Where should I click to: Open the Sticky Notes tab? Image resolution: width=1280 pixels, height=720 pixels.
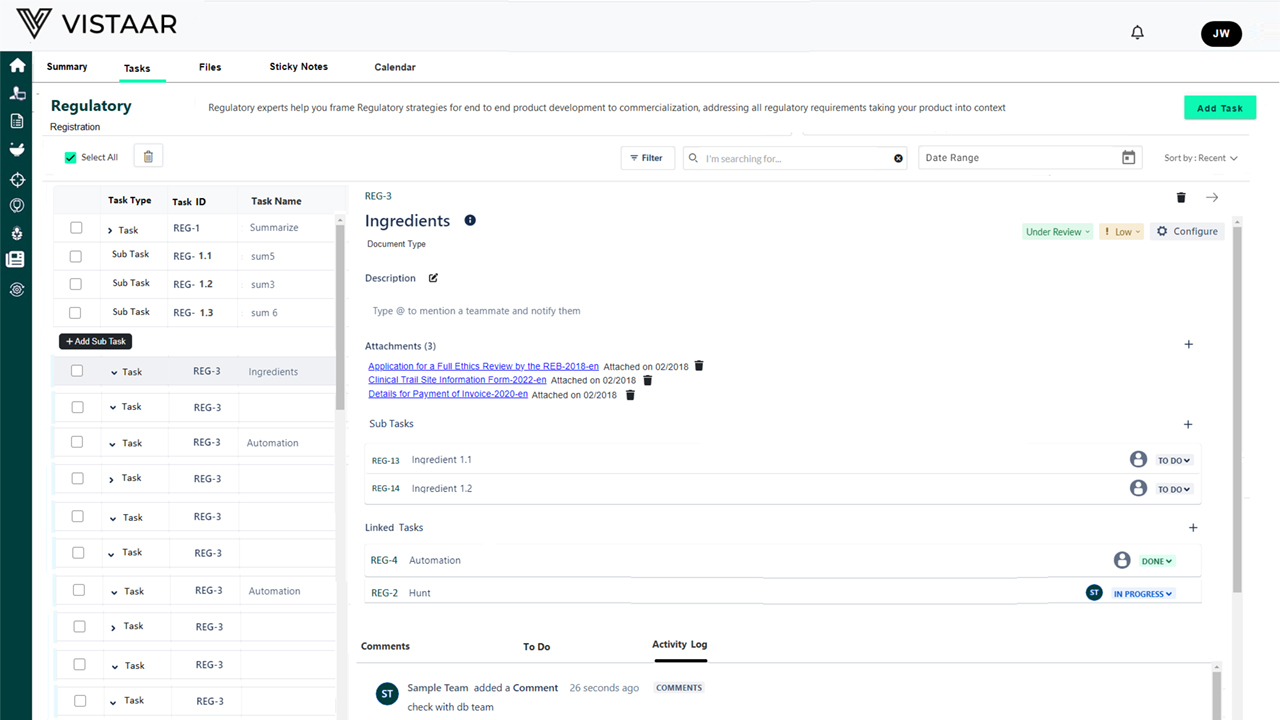[298, 67]
